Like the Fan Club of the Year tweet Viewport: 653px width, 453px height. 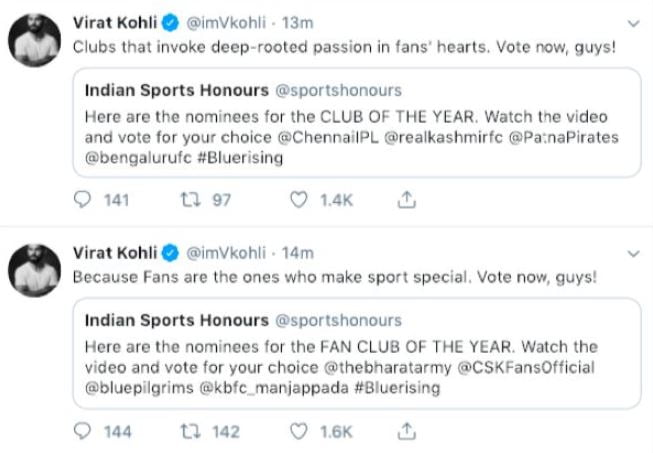pos(298,431)
